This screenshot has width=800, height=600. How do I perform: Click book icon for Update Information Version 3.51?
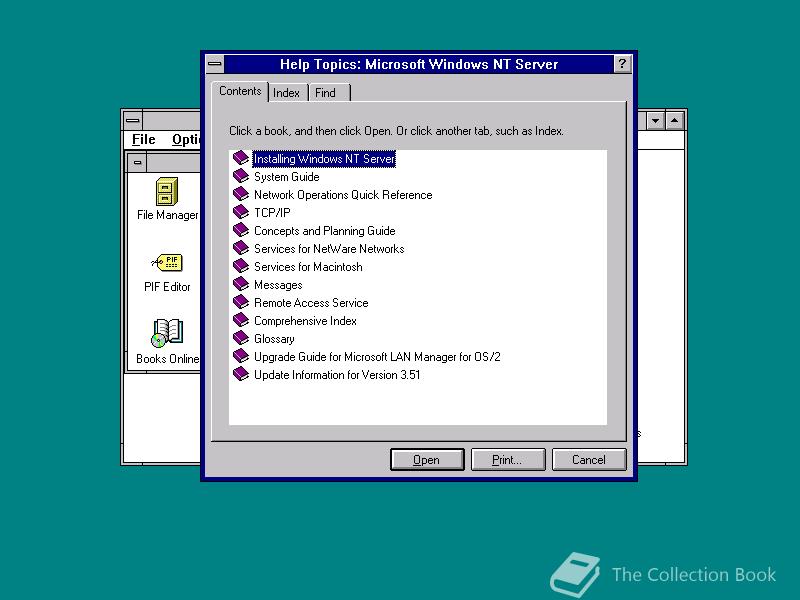[x=241, y=374]
